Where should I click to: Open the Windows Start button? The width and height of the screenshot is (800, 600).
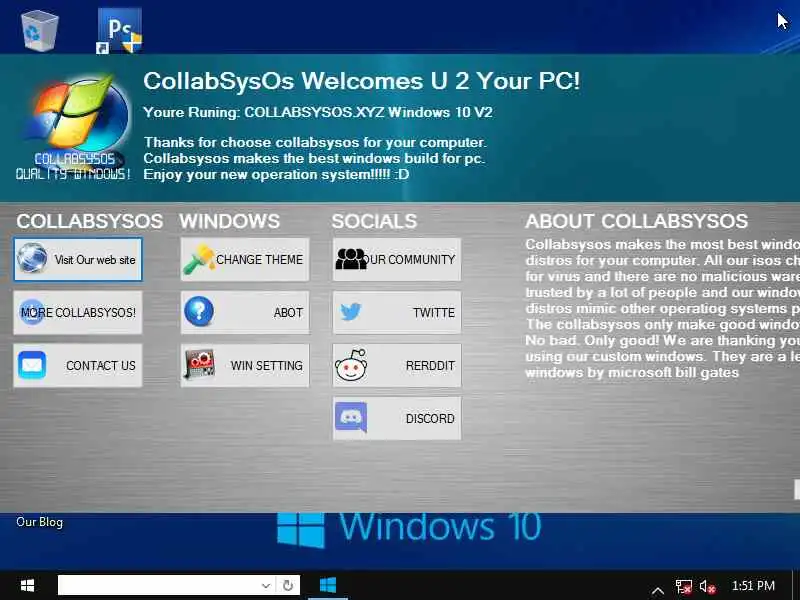click(27, 585)
